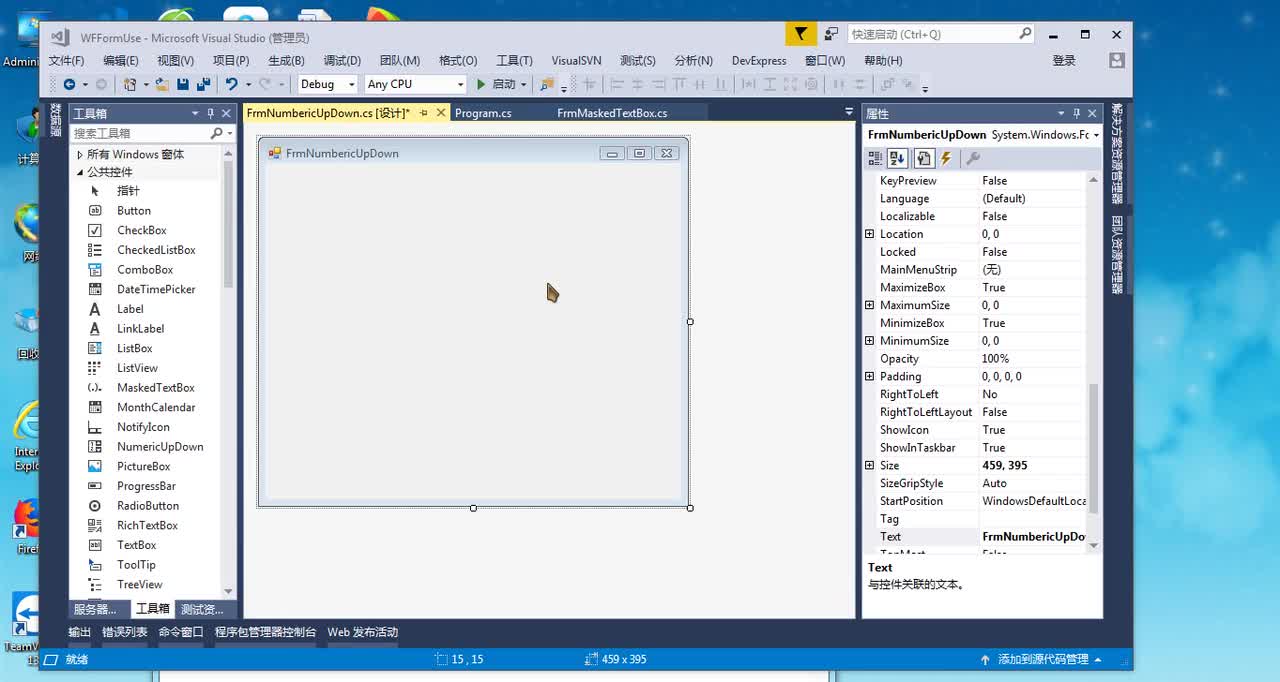1280x682 pixels.
Task: Collapse the 公共控件 toolbox group
Action: tap(80, 172)
